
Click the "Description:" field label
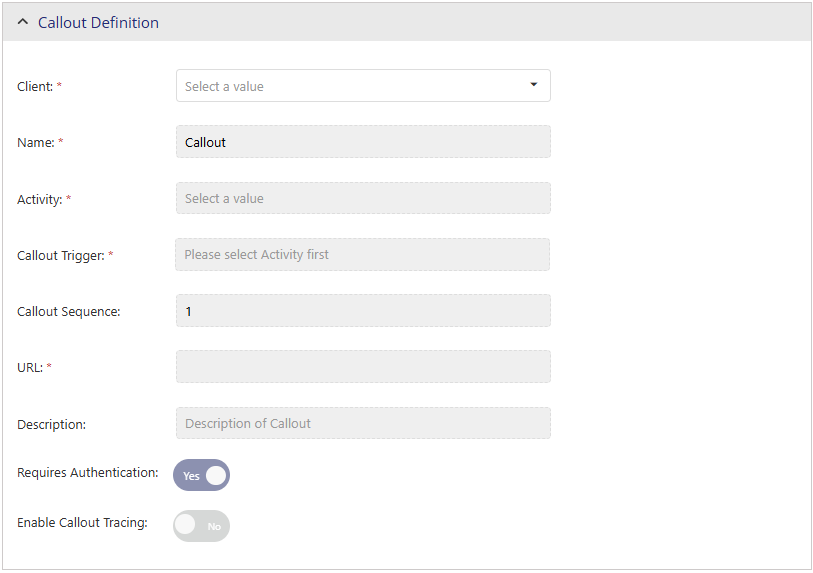coord(51,424)
